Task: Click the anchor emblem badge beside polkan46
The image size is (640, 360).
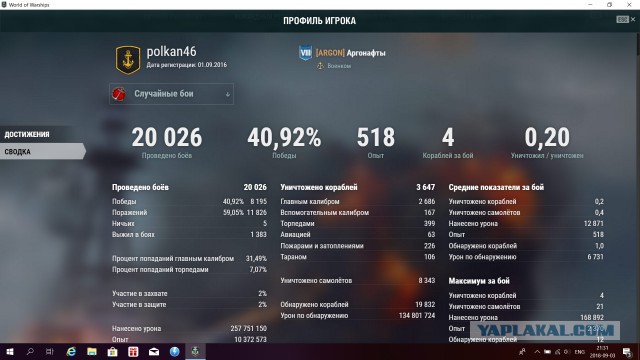Action: click(x=128, y=60)
